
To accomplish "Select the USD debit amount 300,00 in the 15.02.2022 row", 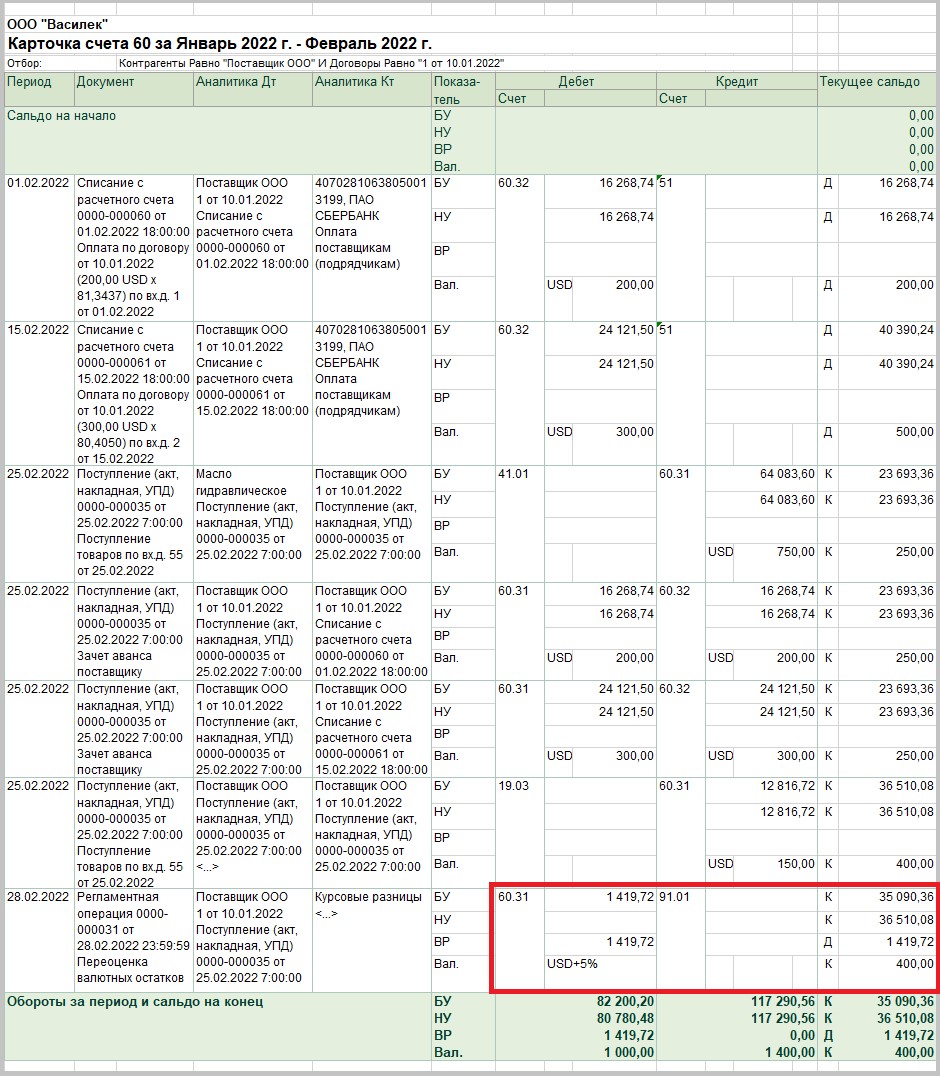I will (x=635, y=432).
